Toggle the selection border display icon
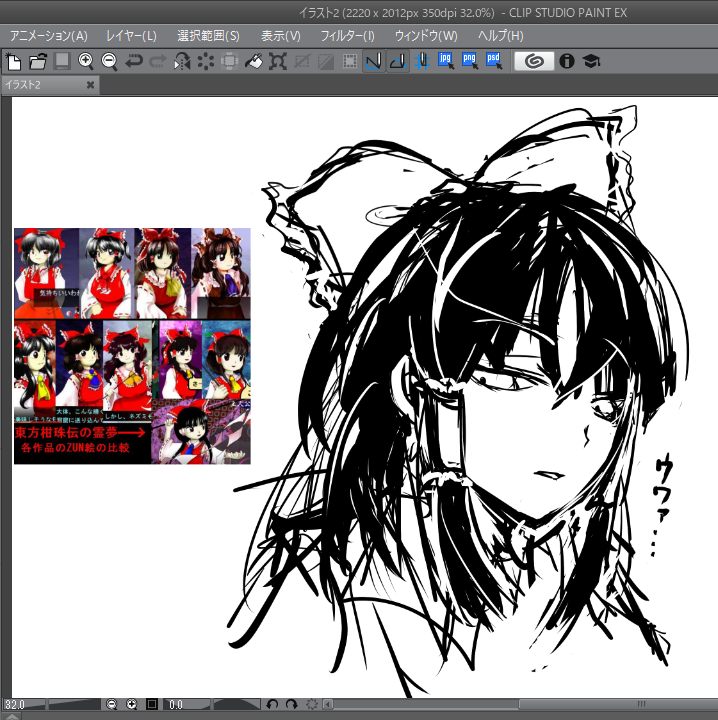 (x=350, y=62)
